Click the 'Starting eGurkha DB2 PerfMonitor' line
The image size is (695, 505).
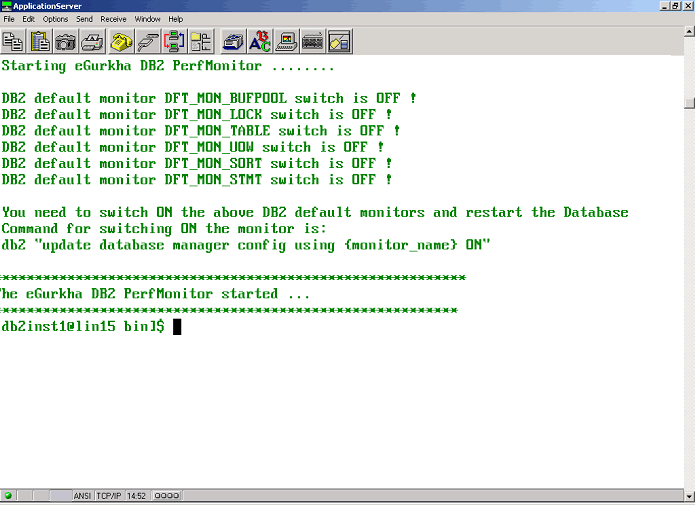[168, 66]
